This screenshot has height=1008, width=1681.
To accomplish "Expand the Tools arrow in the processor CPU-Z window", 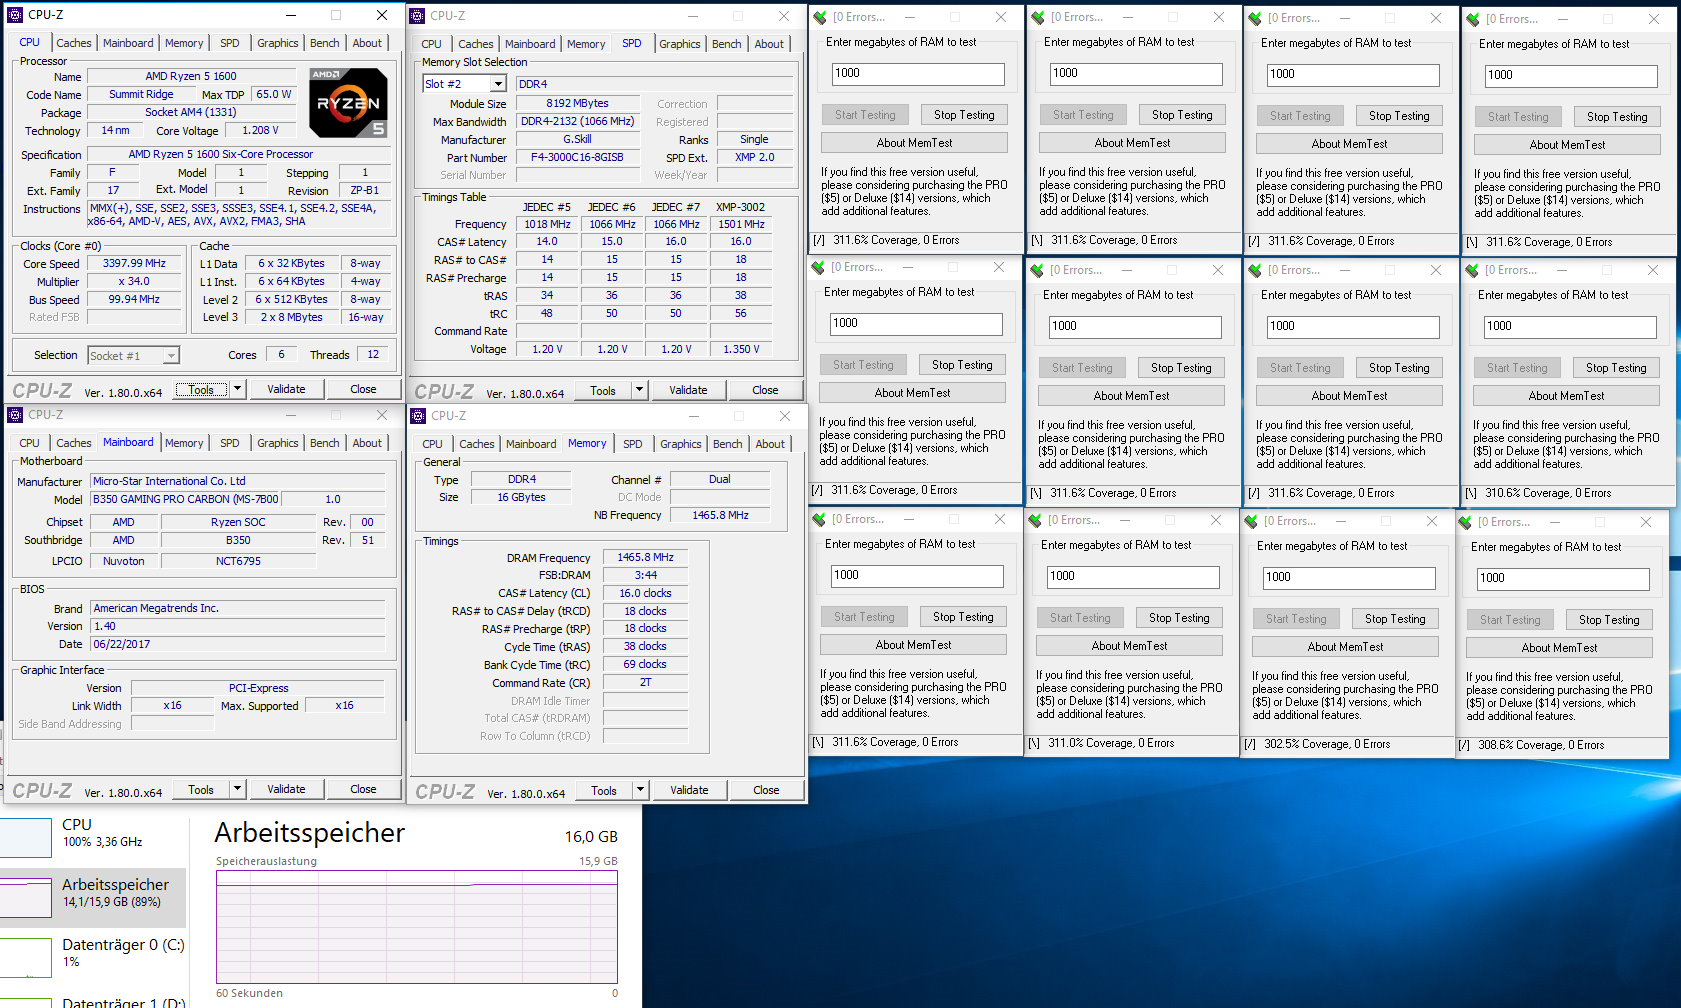I will [237, 389].
